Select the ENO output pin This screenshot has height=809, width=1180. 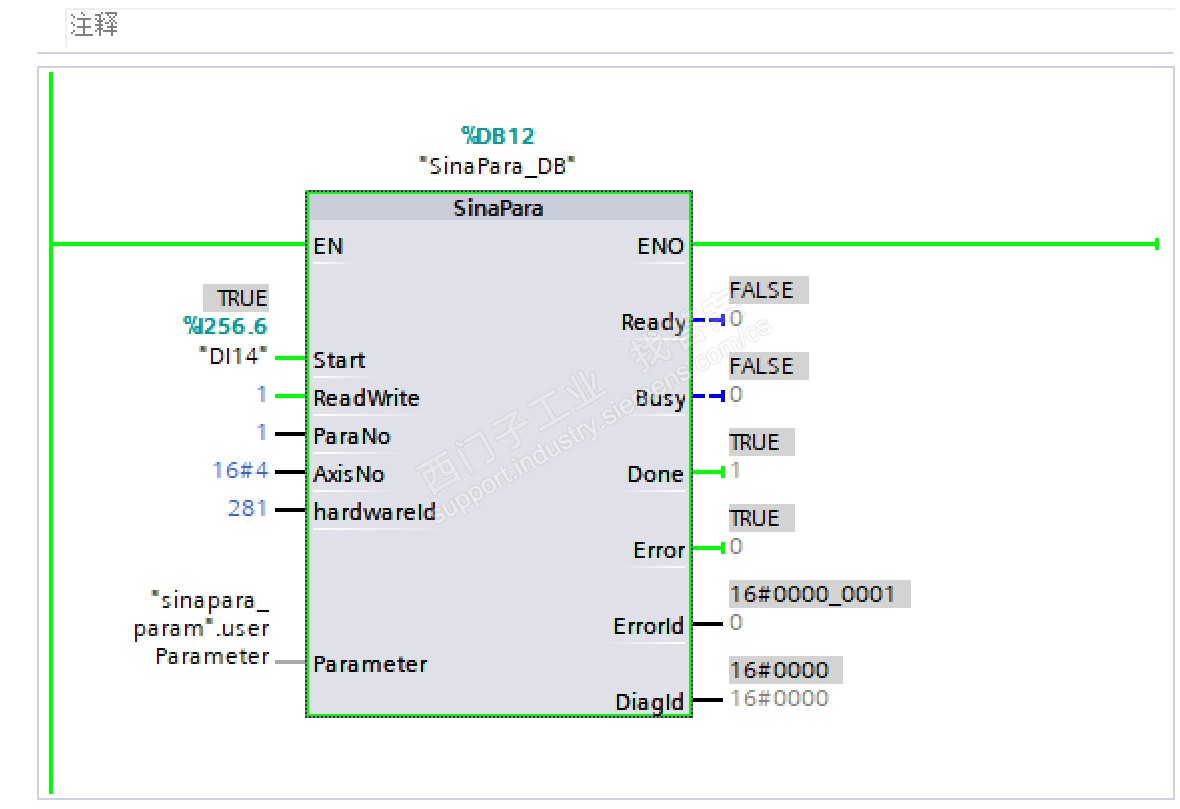tap(660, 246)
